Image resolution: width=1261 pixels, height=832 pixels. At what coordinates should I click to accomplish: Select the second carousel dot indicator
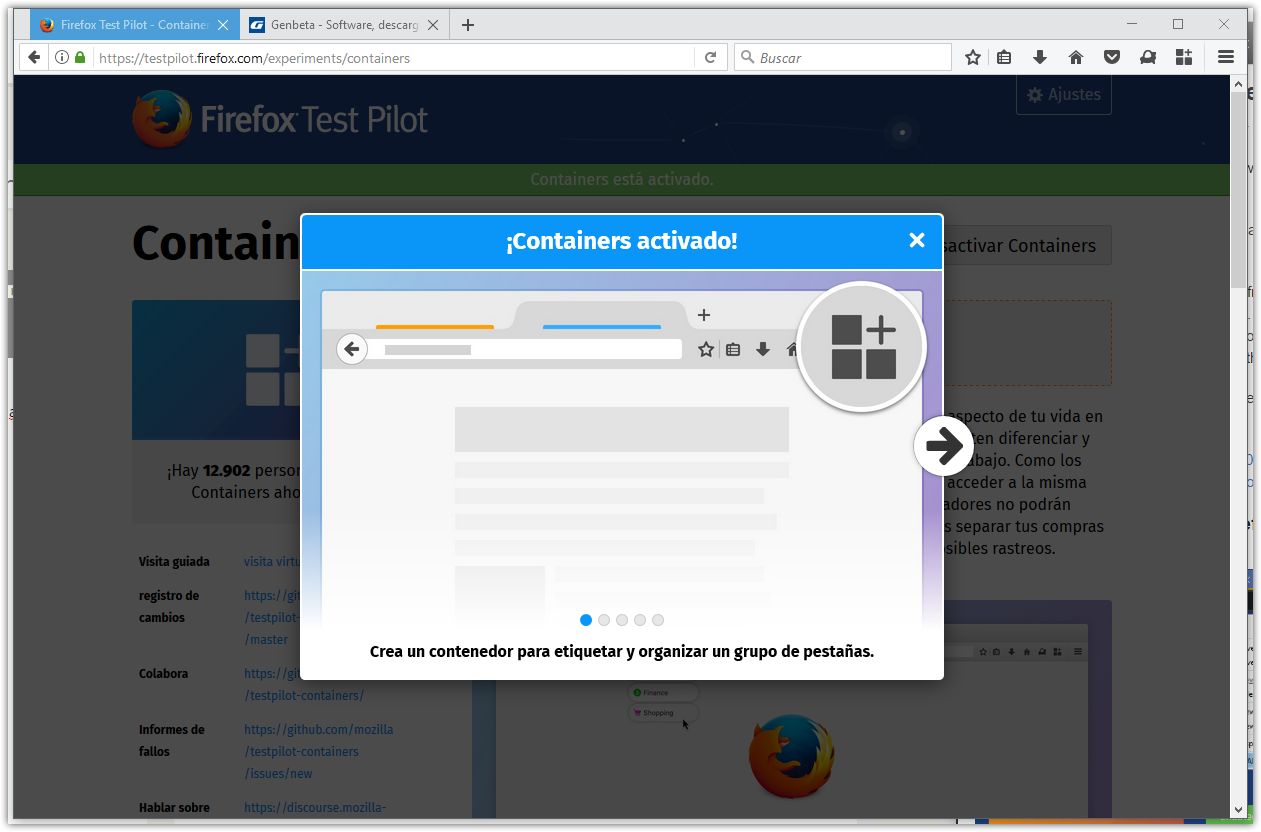(x=604, y=620)
